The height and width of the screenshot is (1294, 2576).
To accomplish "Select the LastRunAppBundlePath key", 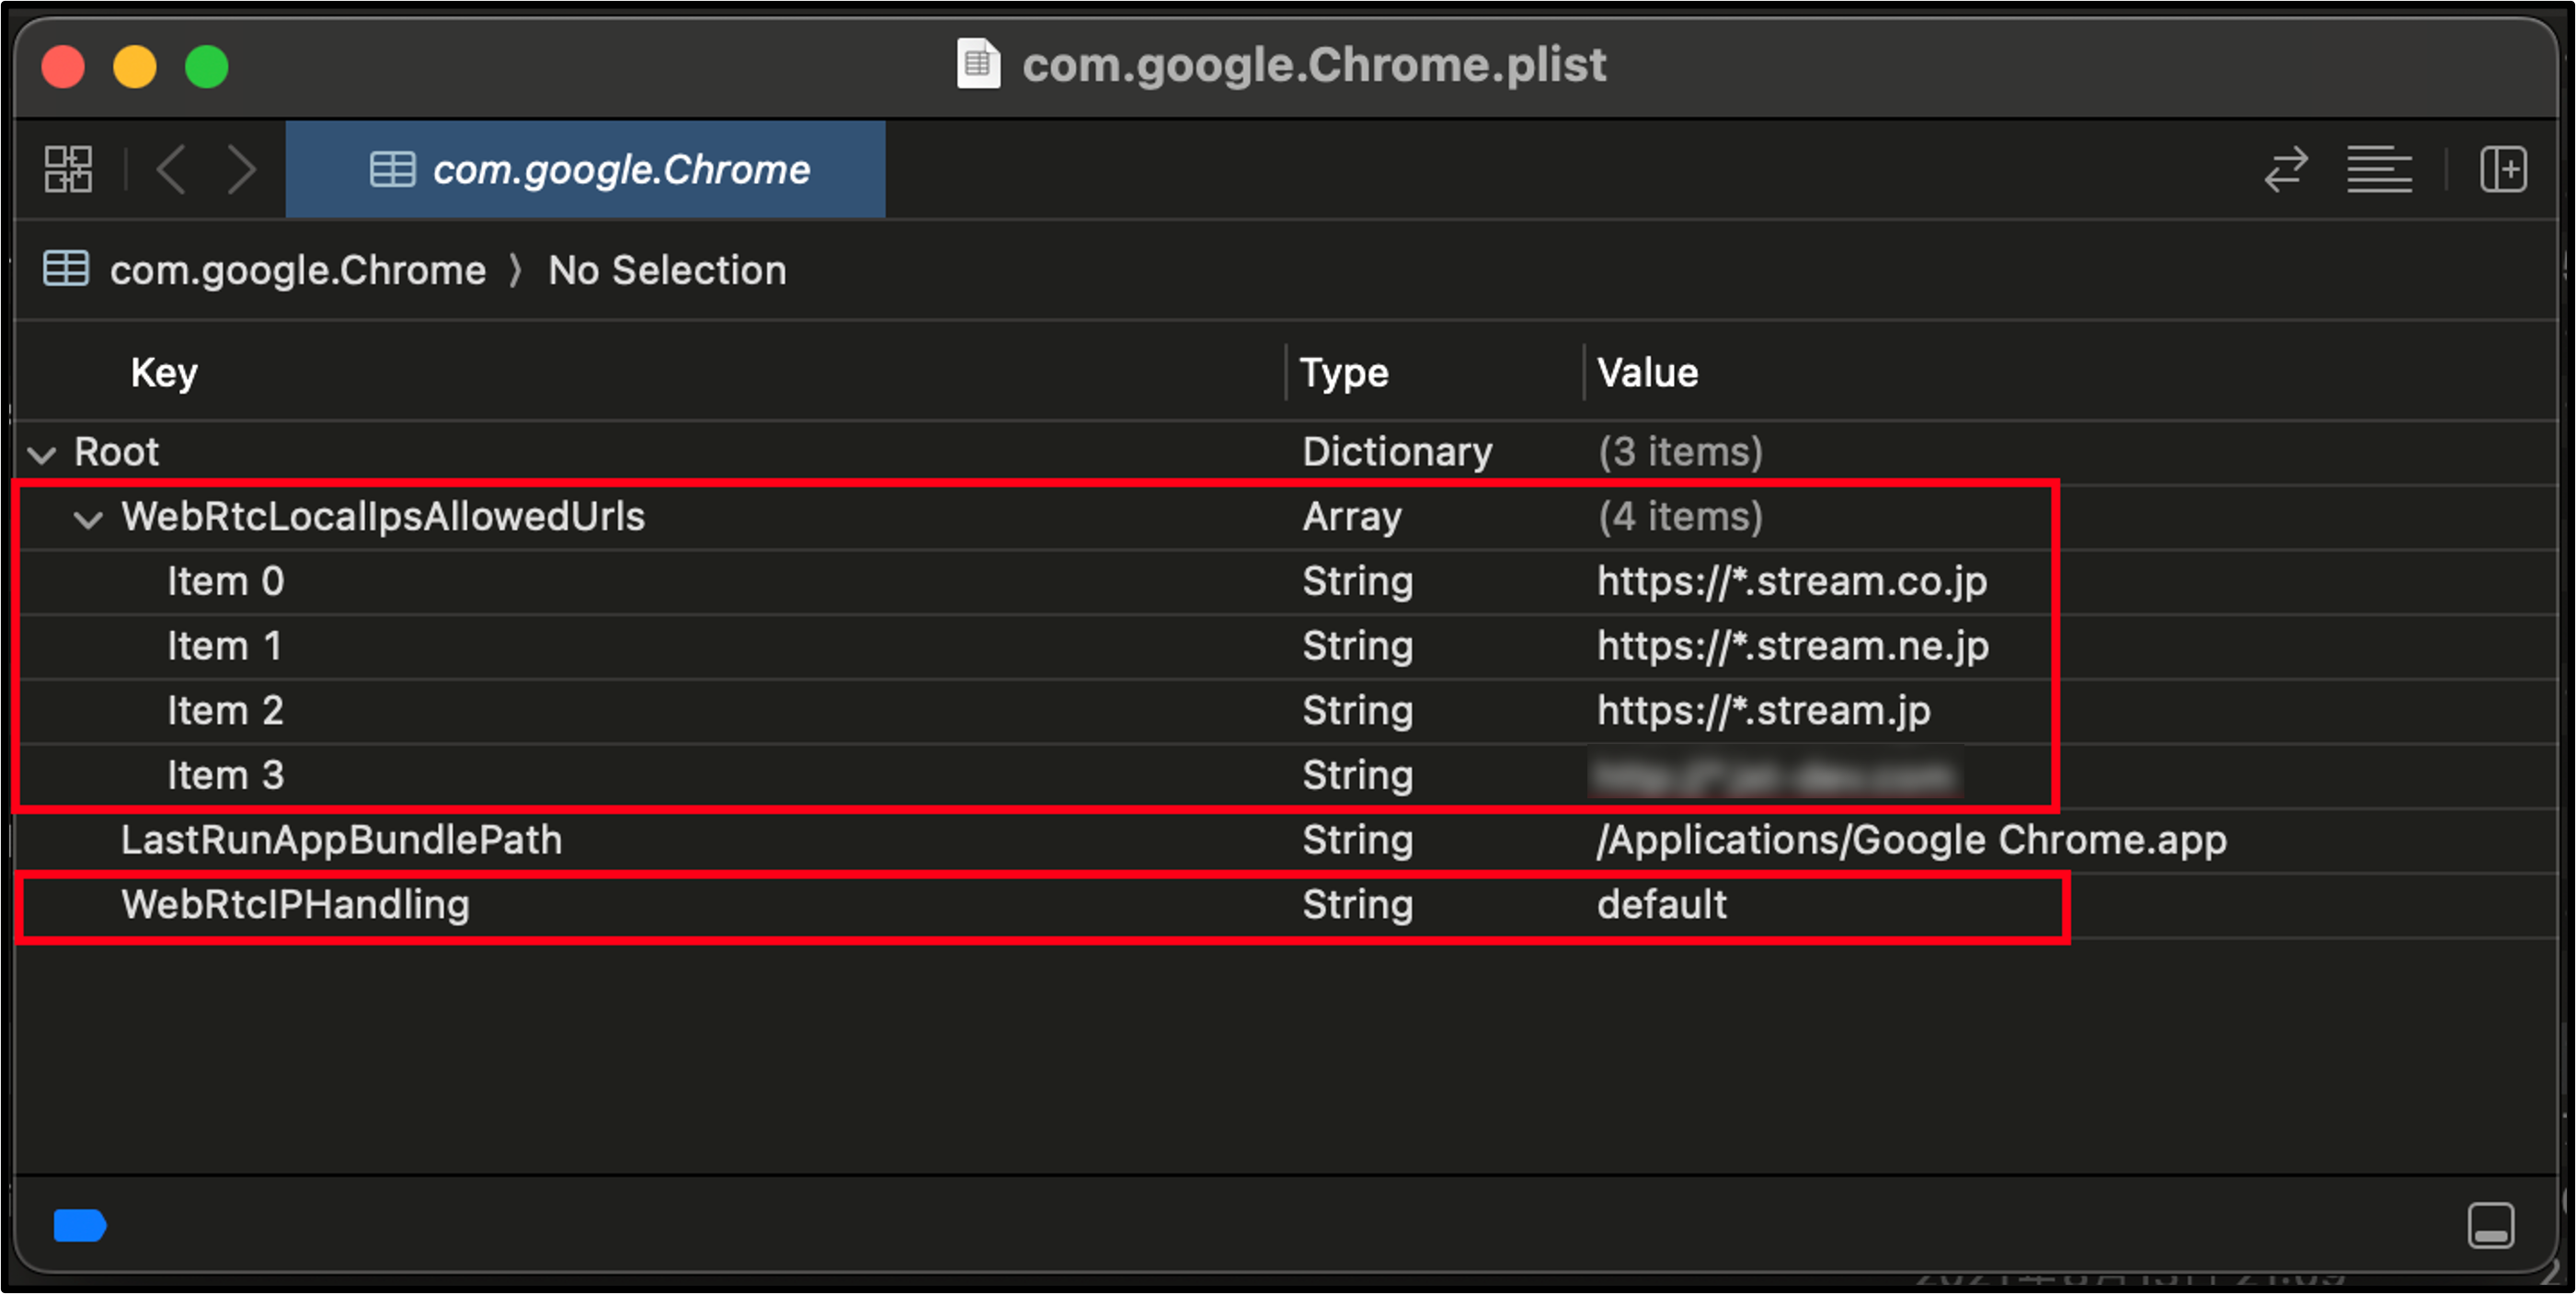I will 341,840.
